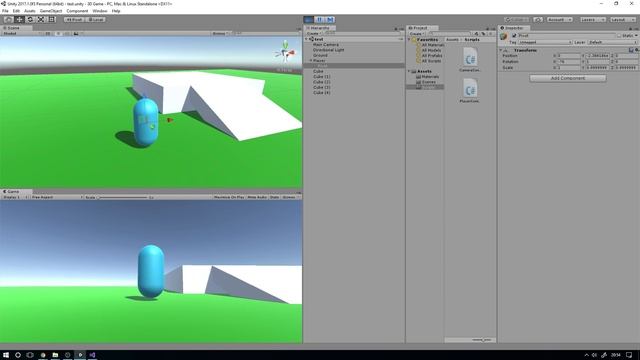Open the Assets menu
Viewport: 640px width, 360px height.
(30, 11)
